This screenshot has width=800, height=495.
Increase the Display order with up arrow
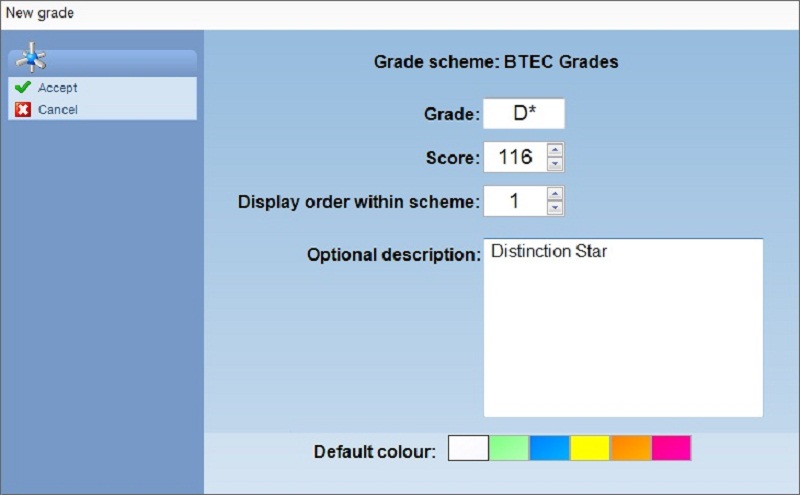(x=555, y=194)
